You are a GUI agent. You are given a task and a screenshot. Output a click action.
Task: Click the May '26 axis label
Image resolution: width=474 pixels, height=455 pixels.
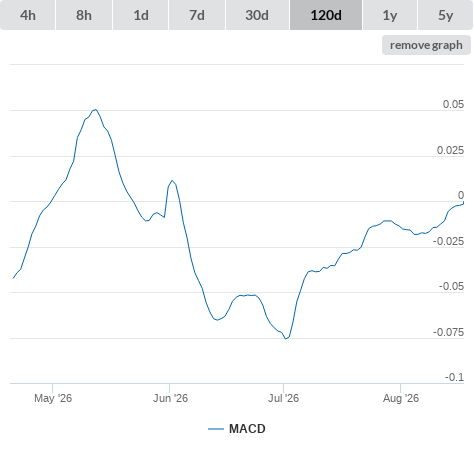[53, 398]
